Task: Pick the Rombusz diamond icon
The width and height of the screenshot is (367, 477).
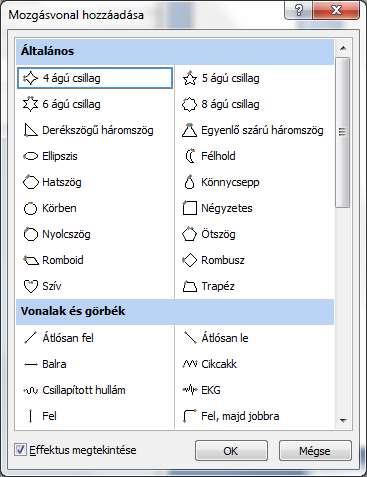Action: point(190,260)
